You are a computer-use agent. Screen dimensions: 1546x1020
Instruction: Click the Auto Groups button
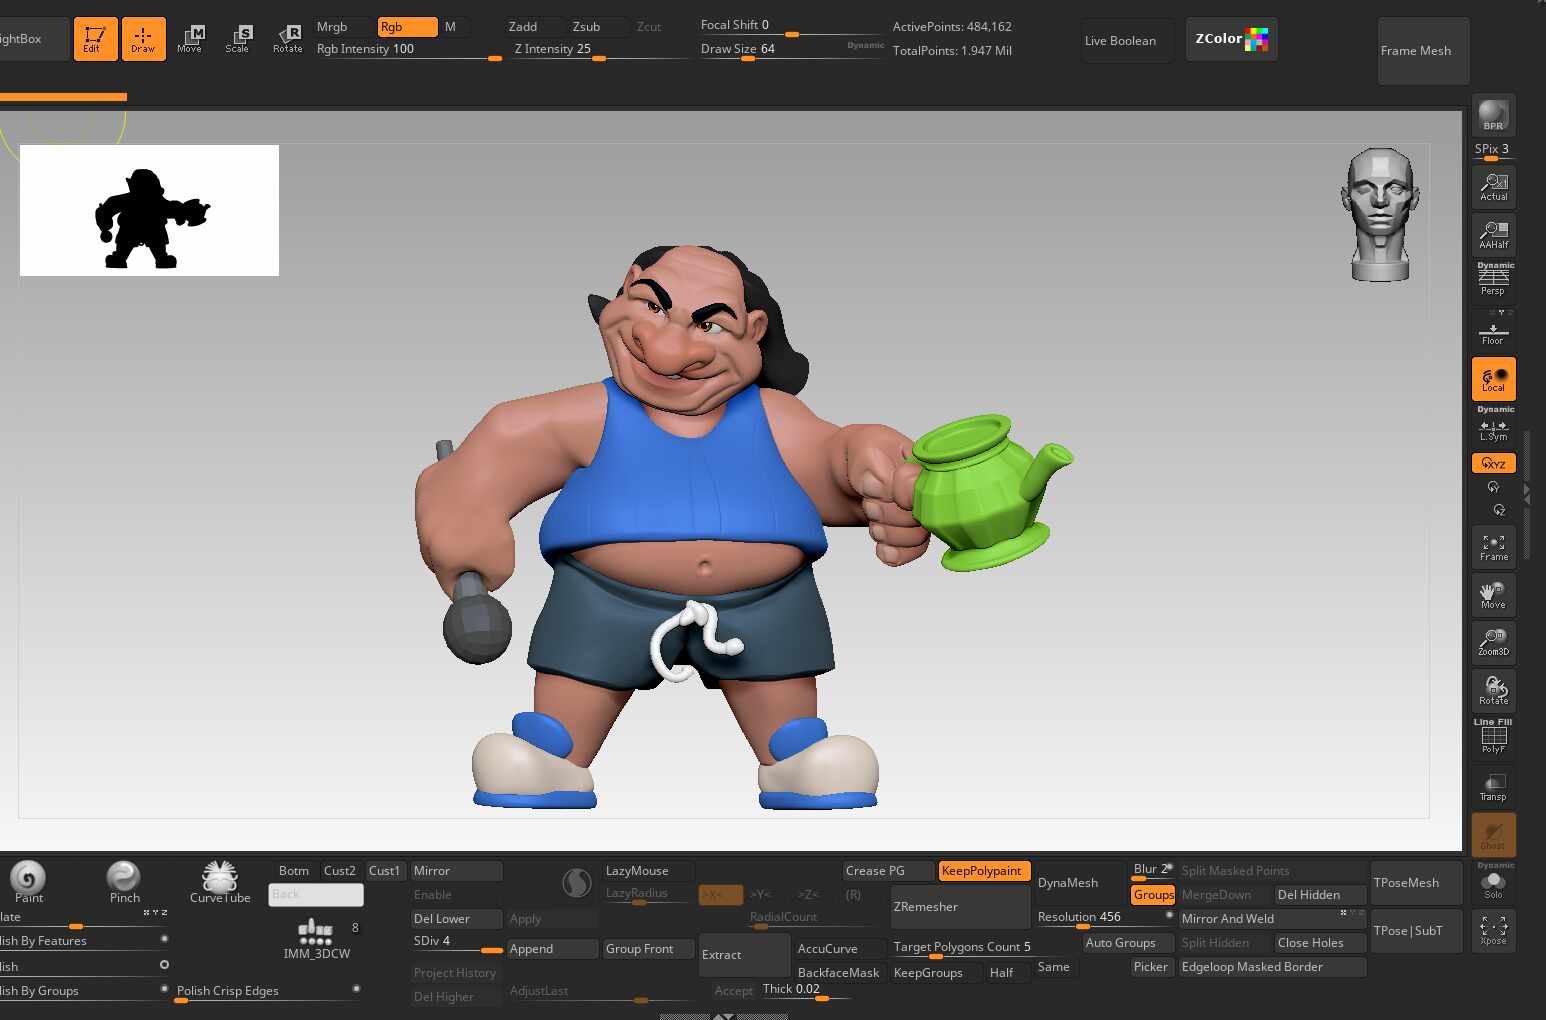1128,943
